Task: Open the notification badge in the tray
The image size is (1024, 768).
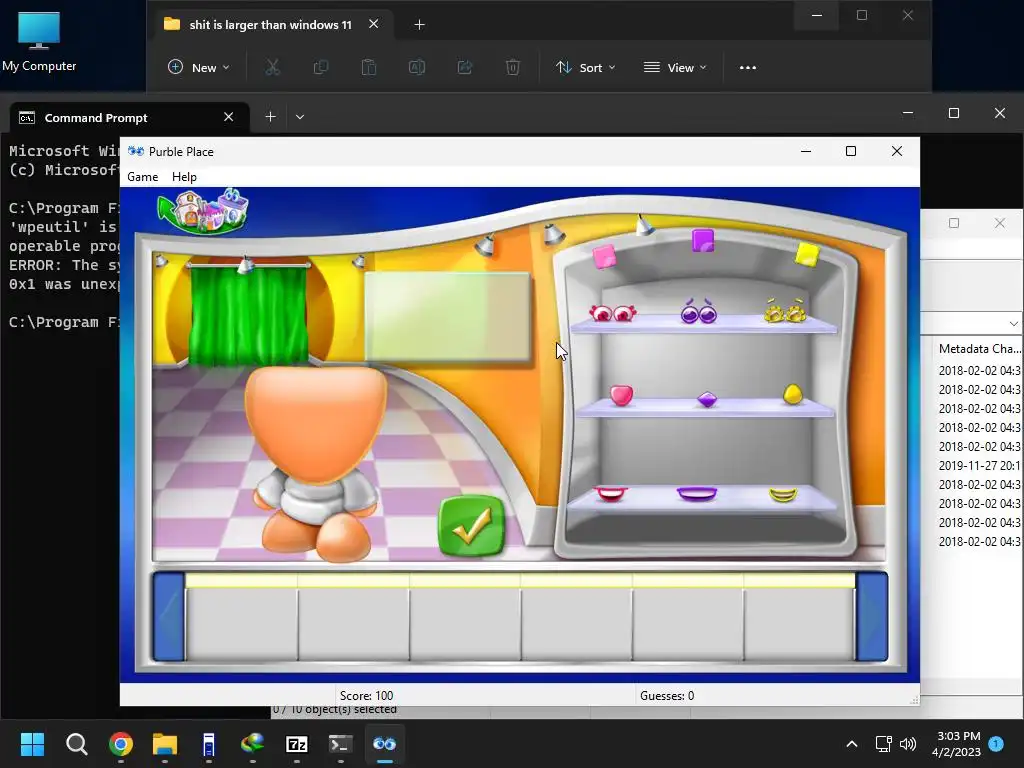Action: click(996, 744)
